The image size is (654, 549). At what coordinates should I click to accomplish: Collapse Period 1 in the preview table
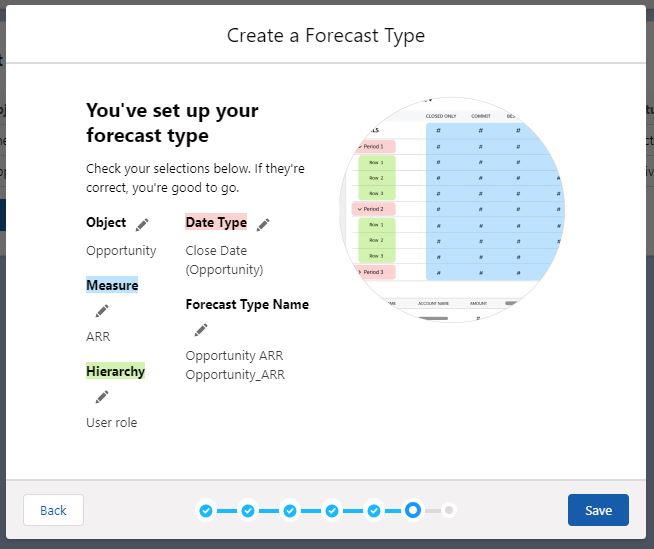pos(360,147)
